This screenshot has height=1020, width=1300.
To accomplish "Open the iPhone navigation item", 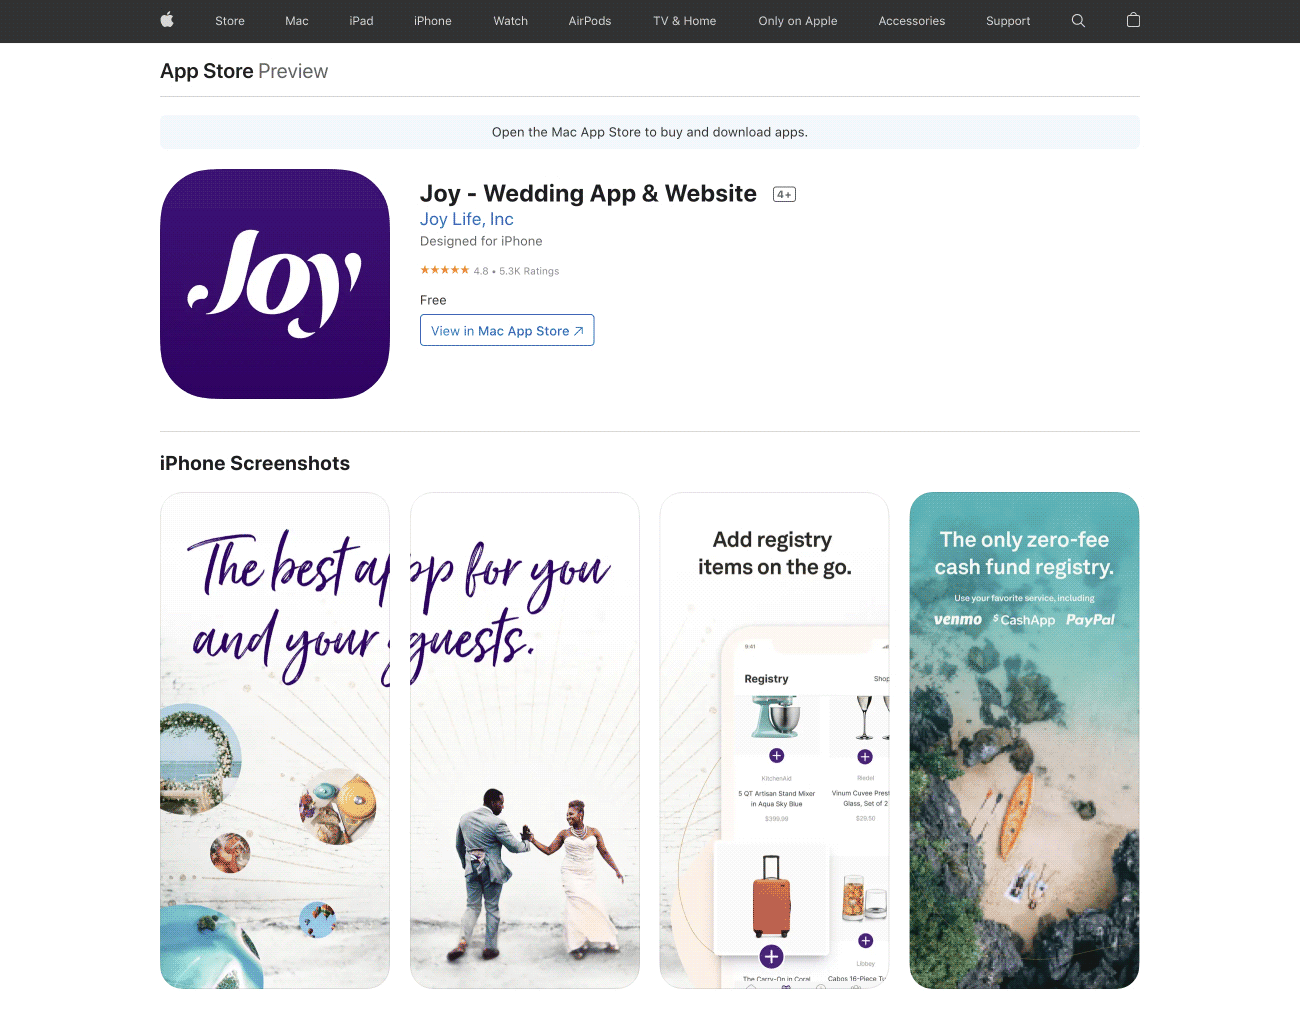I will tap(433, 21).
